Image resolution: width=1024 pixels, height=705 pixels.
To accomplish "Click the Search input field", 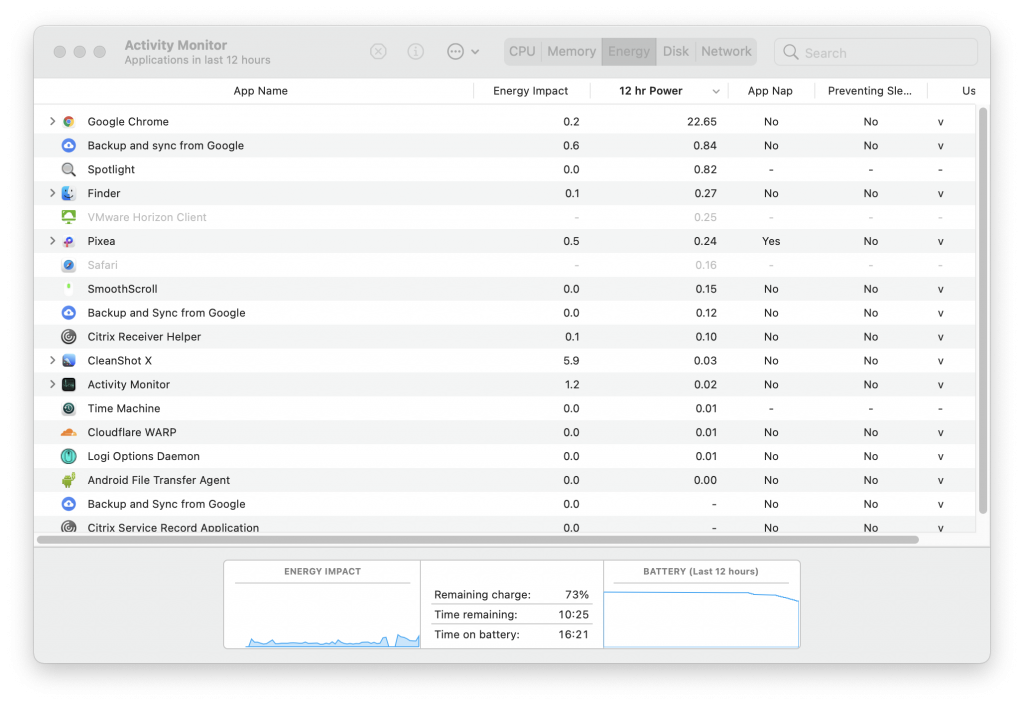I will (x=876, y=52).
